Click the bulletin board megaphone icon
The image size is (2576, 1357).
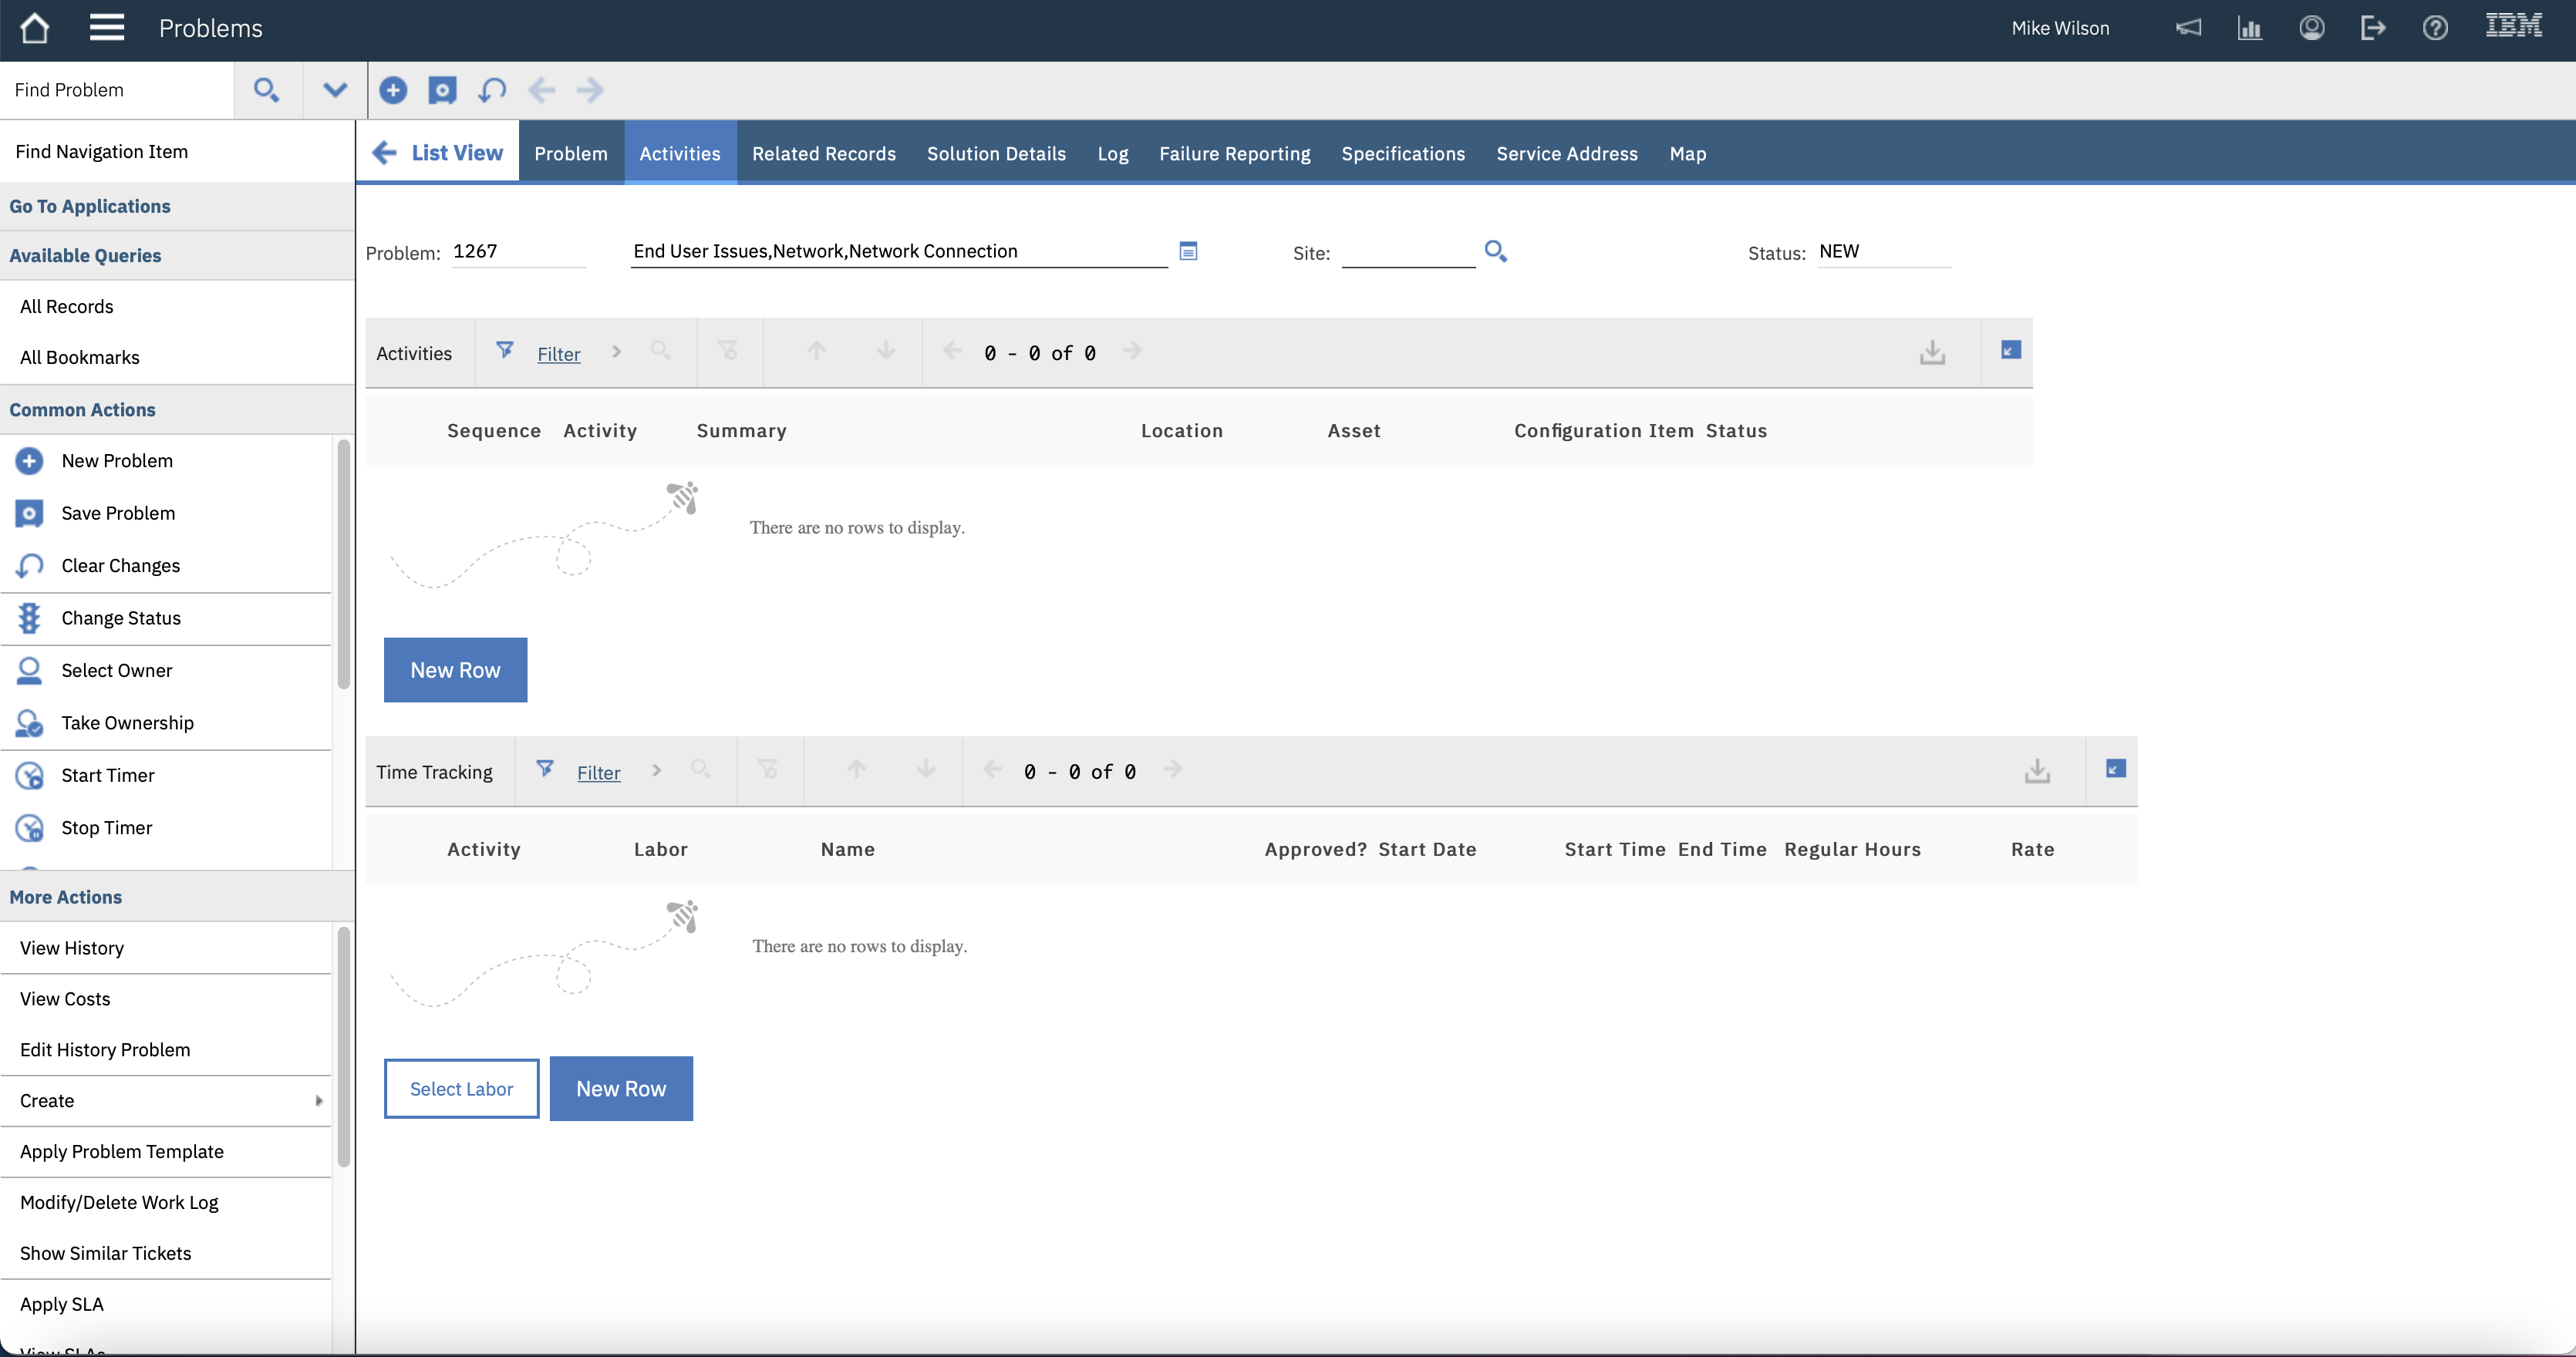tap(2188, 28)
